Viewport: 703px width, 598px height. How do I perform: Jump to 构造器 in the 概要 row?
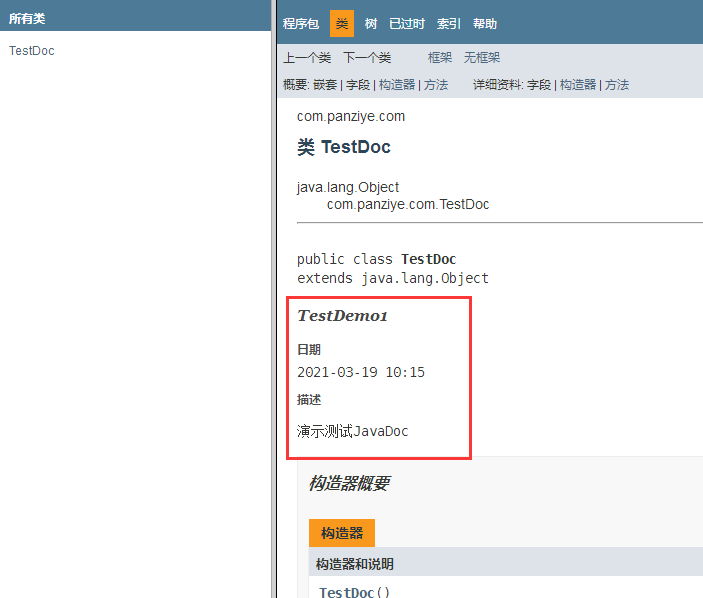pyautogui.click(x=397, y=85)
